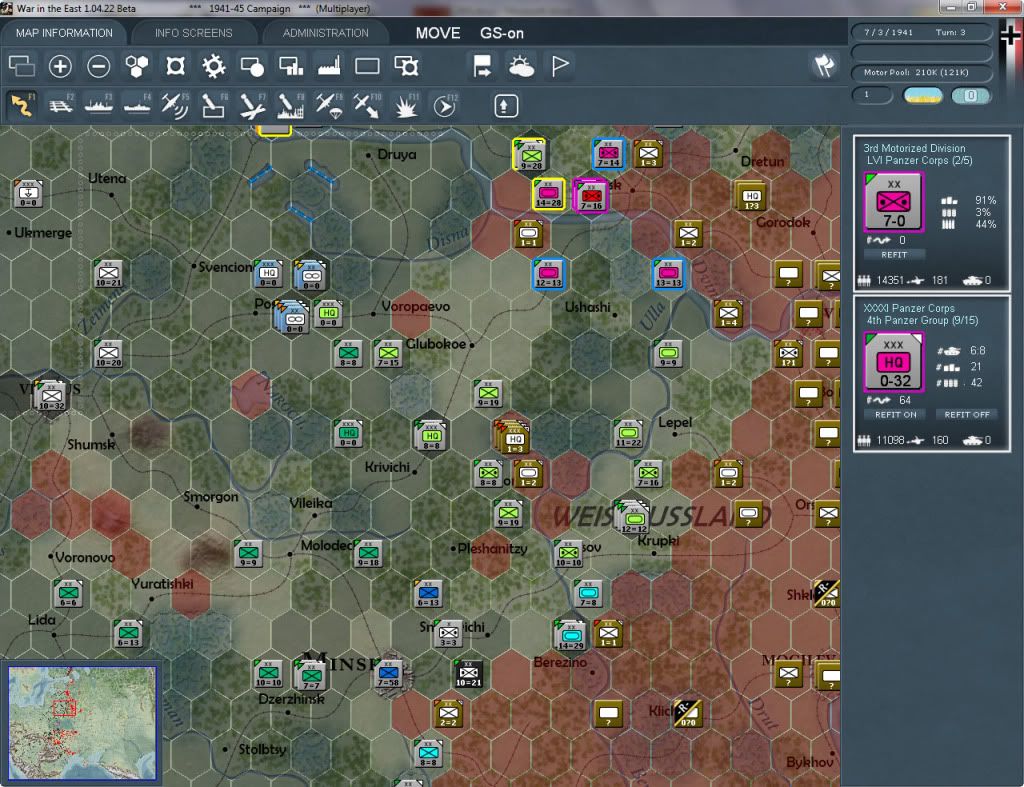Select air transport F9 parachute icon
Image resolution: width=1024 pixels, height=787 pixels.
[x=328, y=105]
